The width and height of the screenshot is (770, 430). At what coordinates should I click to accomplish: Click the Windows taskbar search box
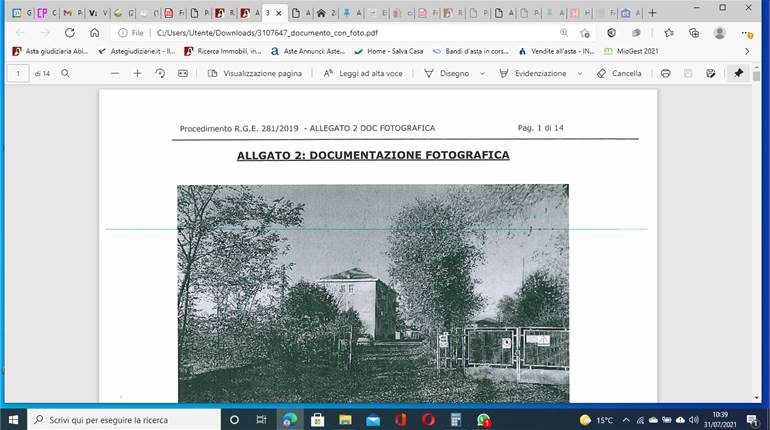tap(124, 420)
